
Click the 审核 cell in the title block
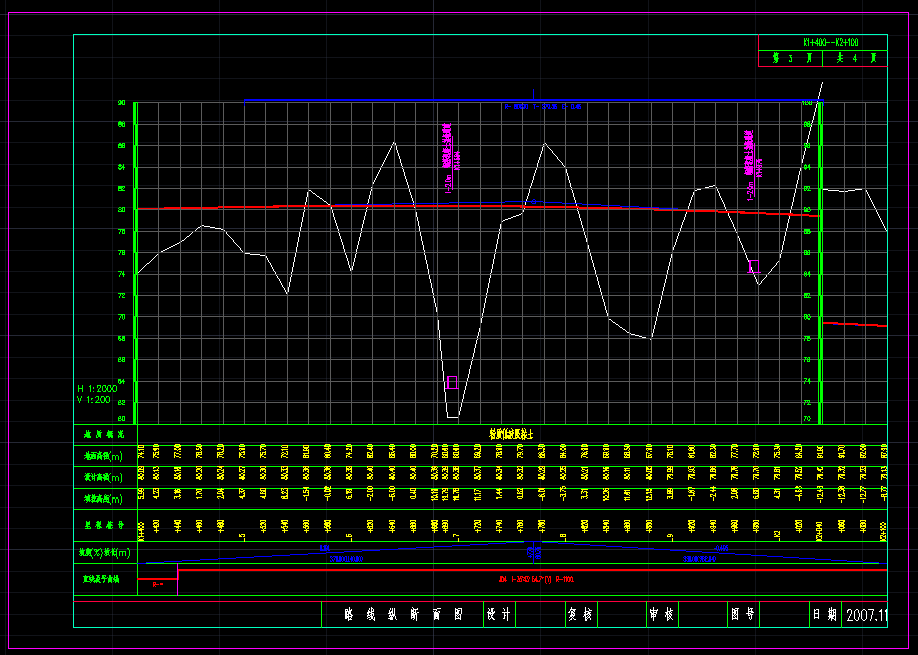(x=660, y=615)
